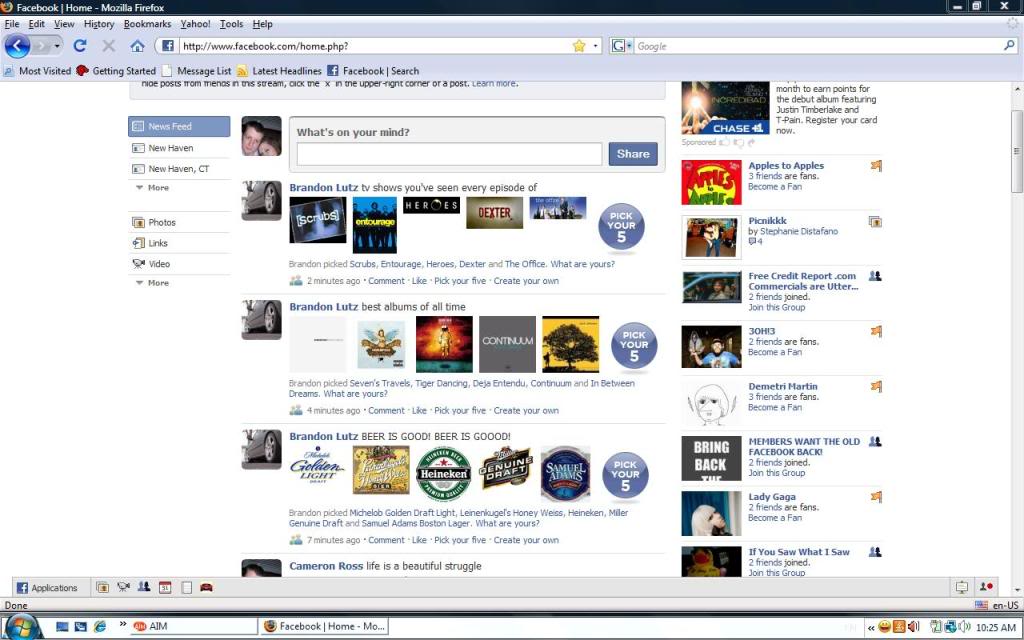Open the Tools menu

231,23
